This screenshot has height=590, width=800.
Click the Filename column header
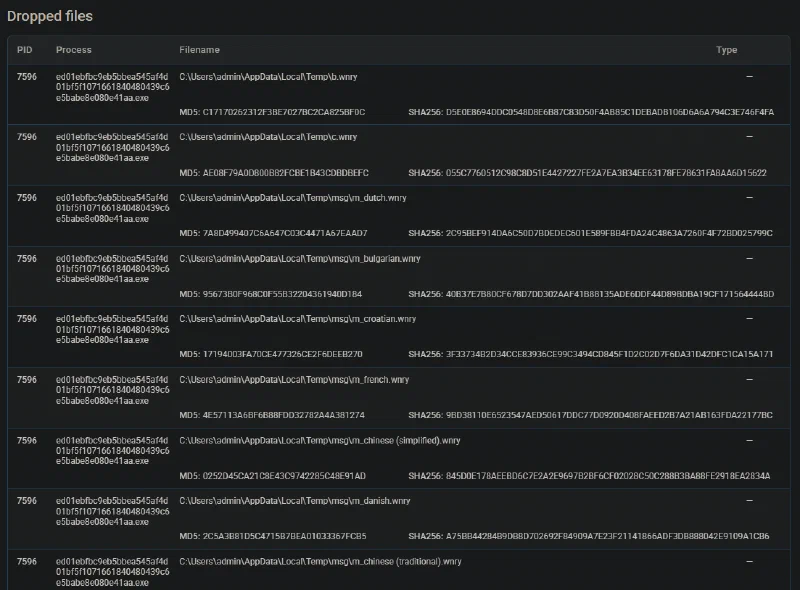(199, 50)
